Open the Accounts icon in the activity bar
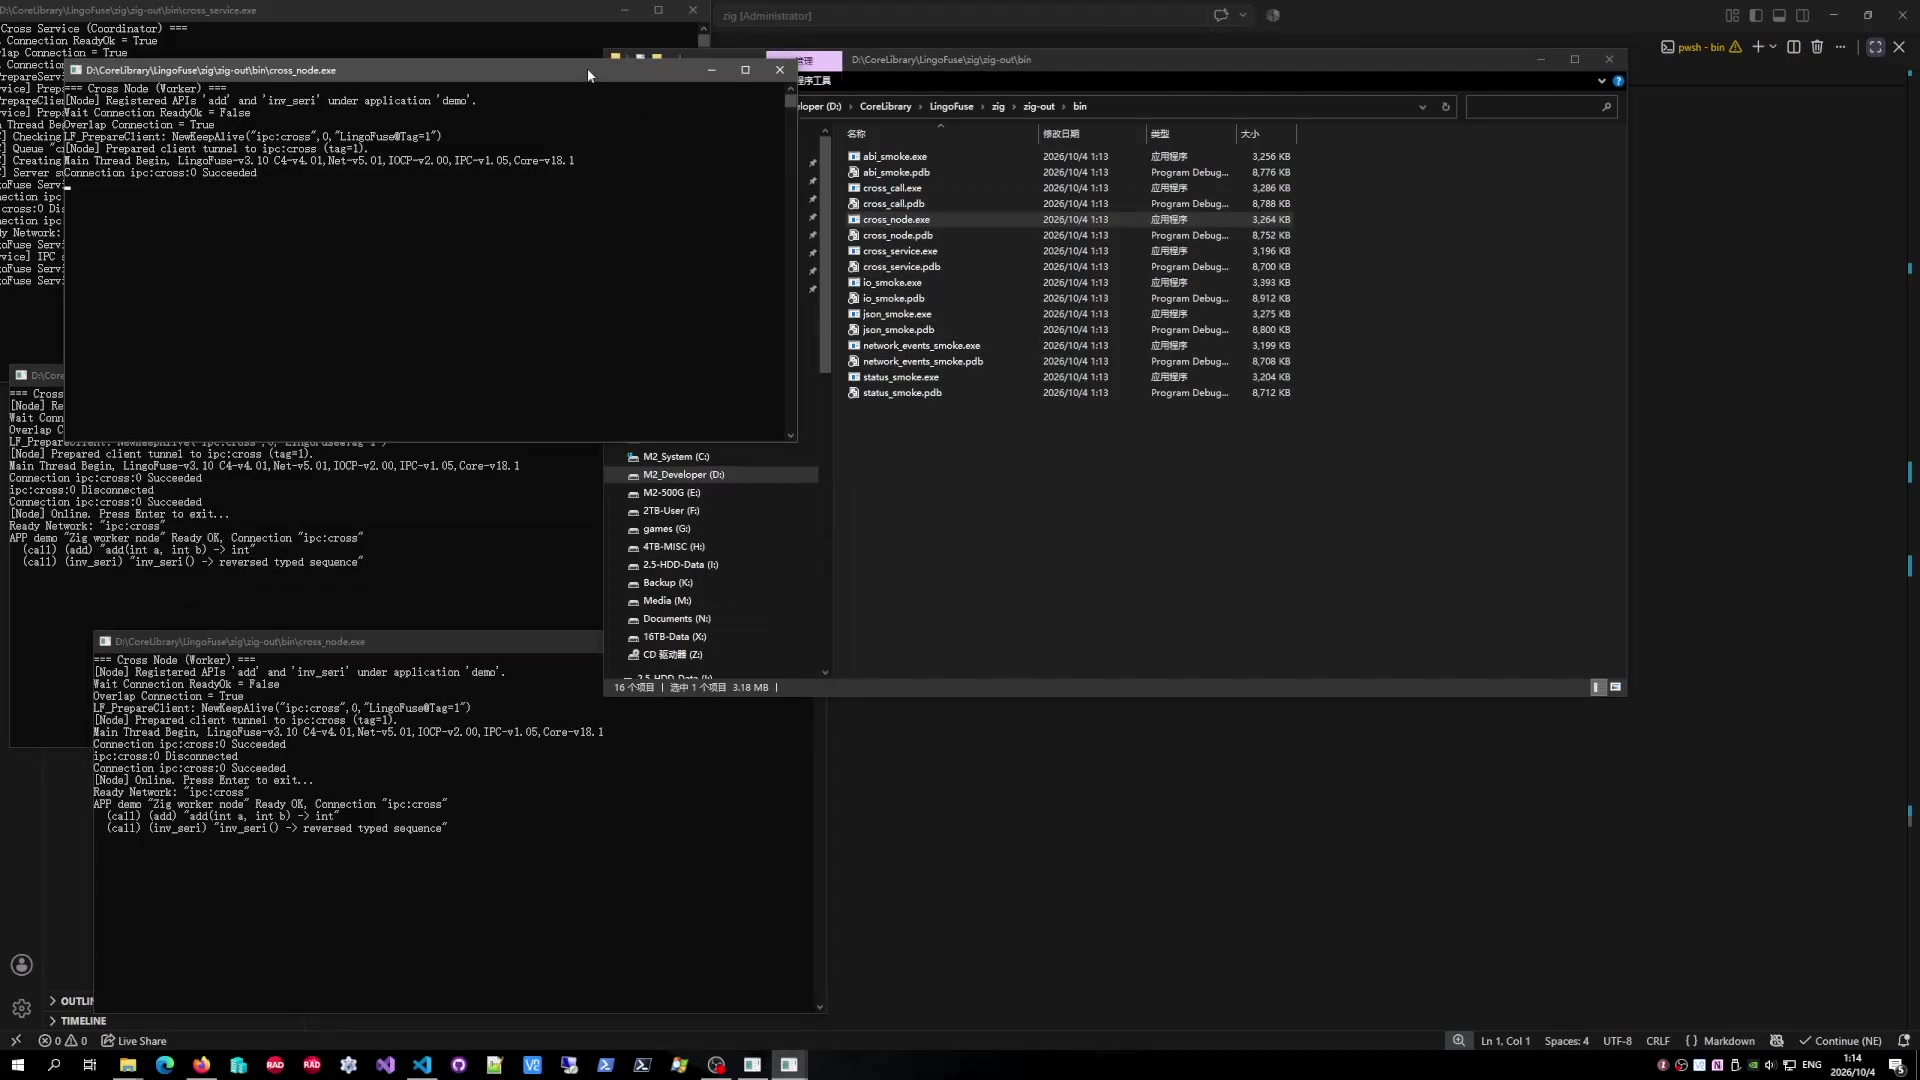This screenshot has height=1080, width=1920. click(22, 965)
